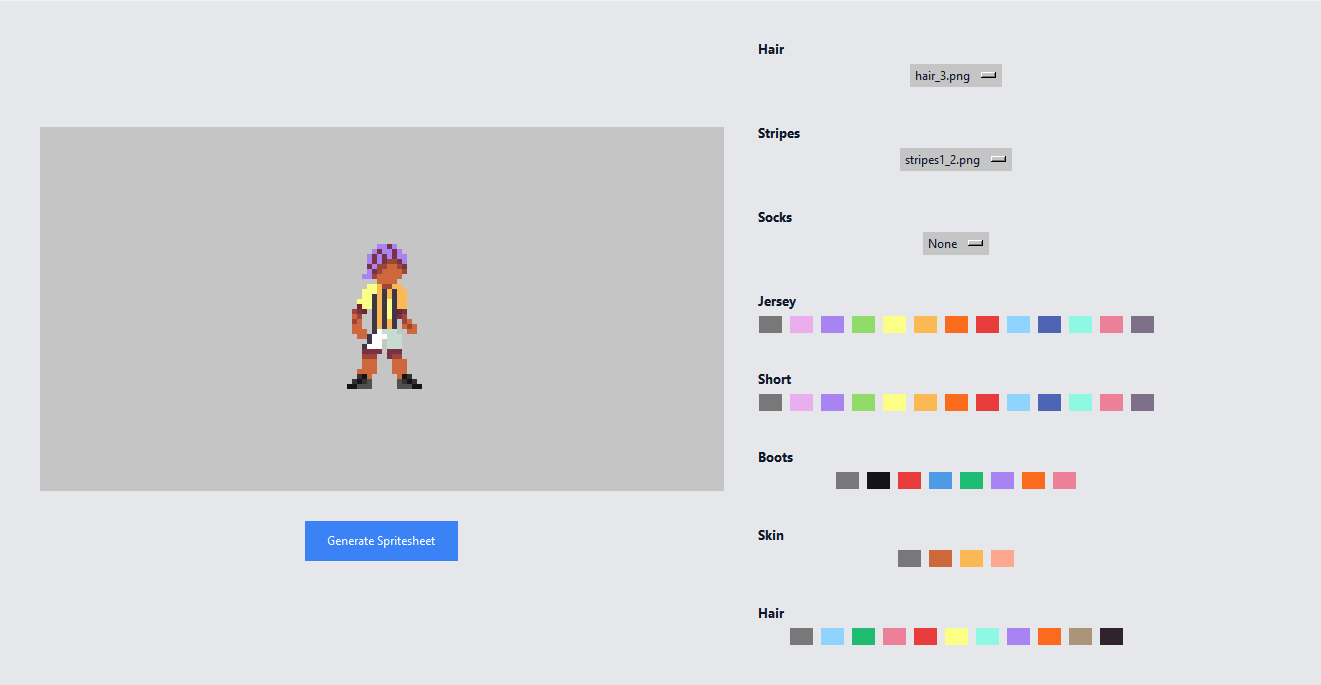Pick the purple Jersey swatch
1321x685 pixels.
832,325
